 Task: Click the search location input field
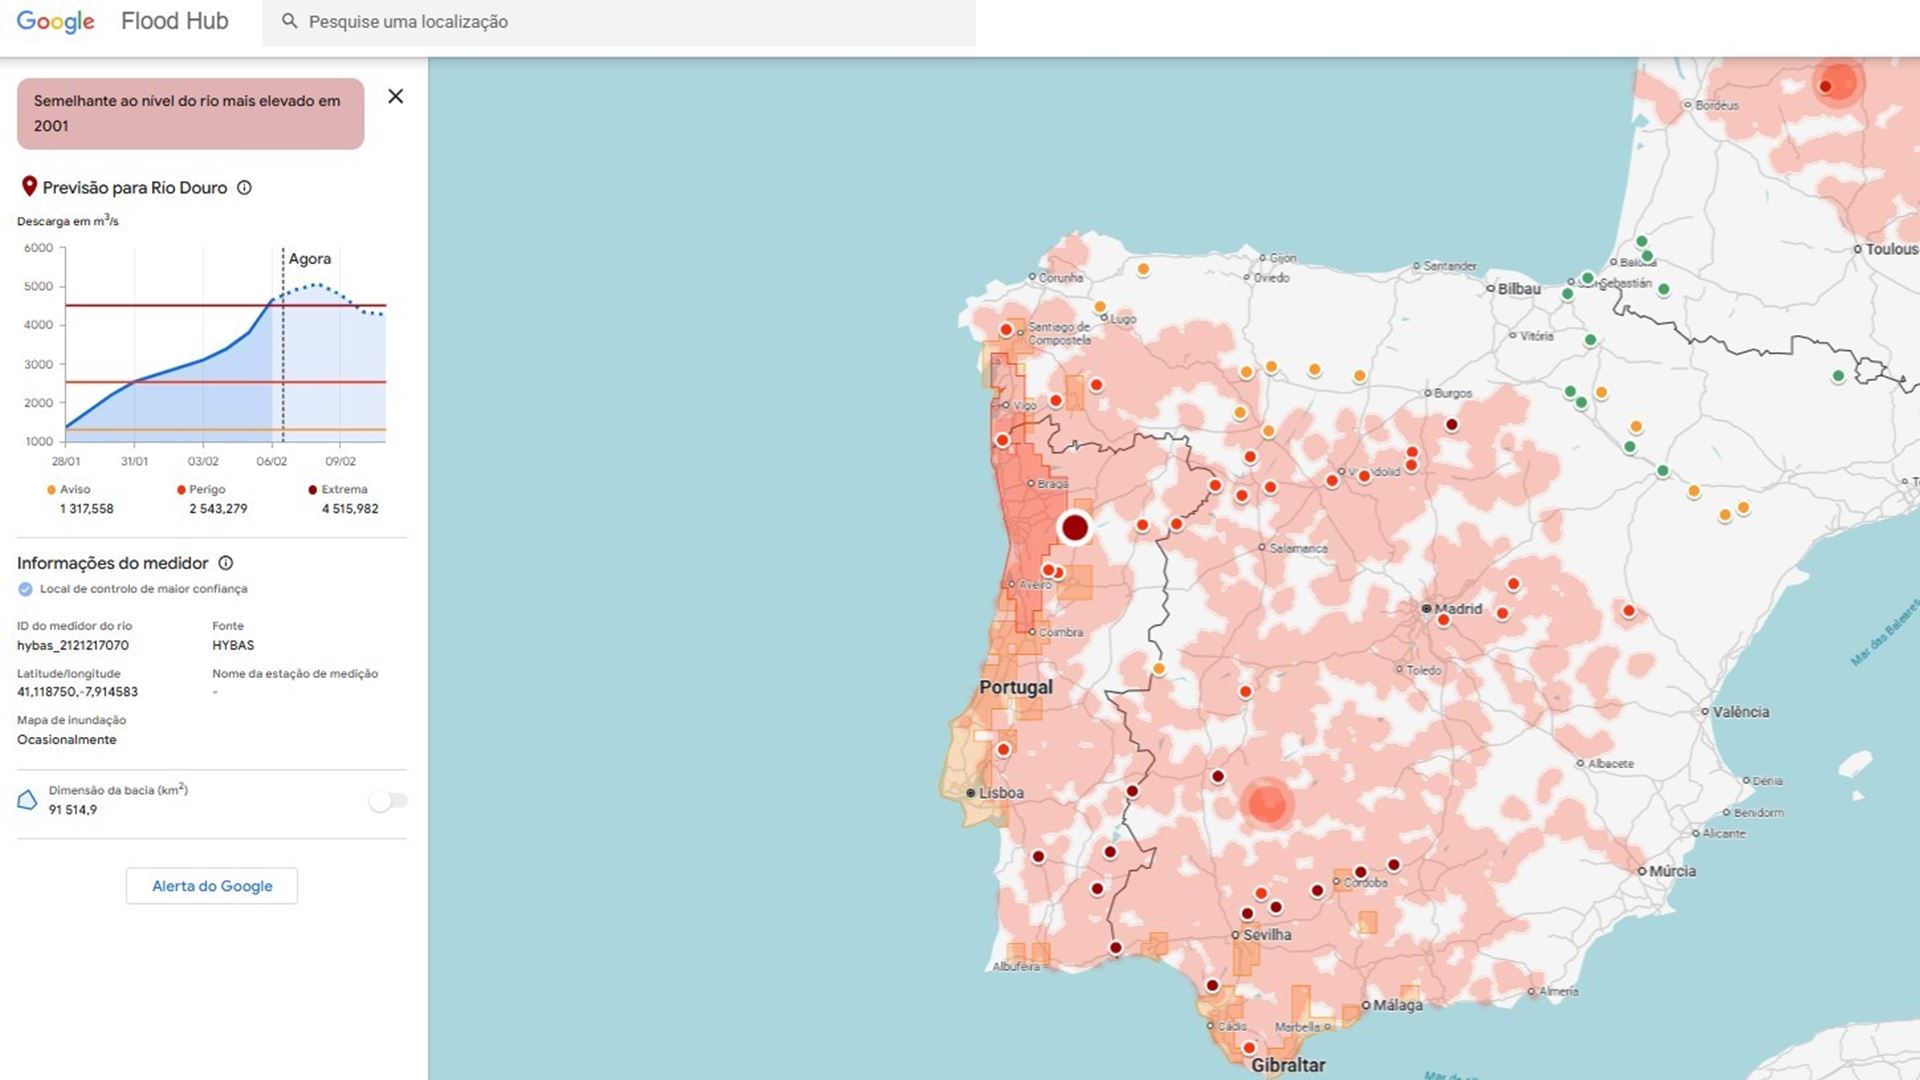tap(620, 22)
